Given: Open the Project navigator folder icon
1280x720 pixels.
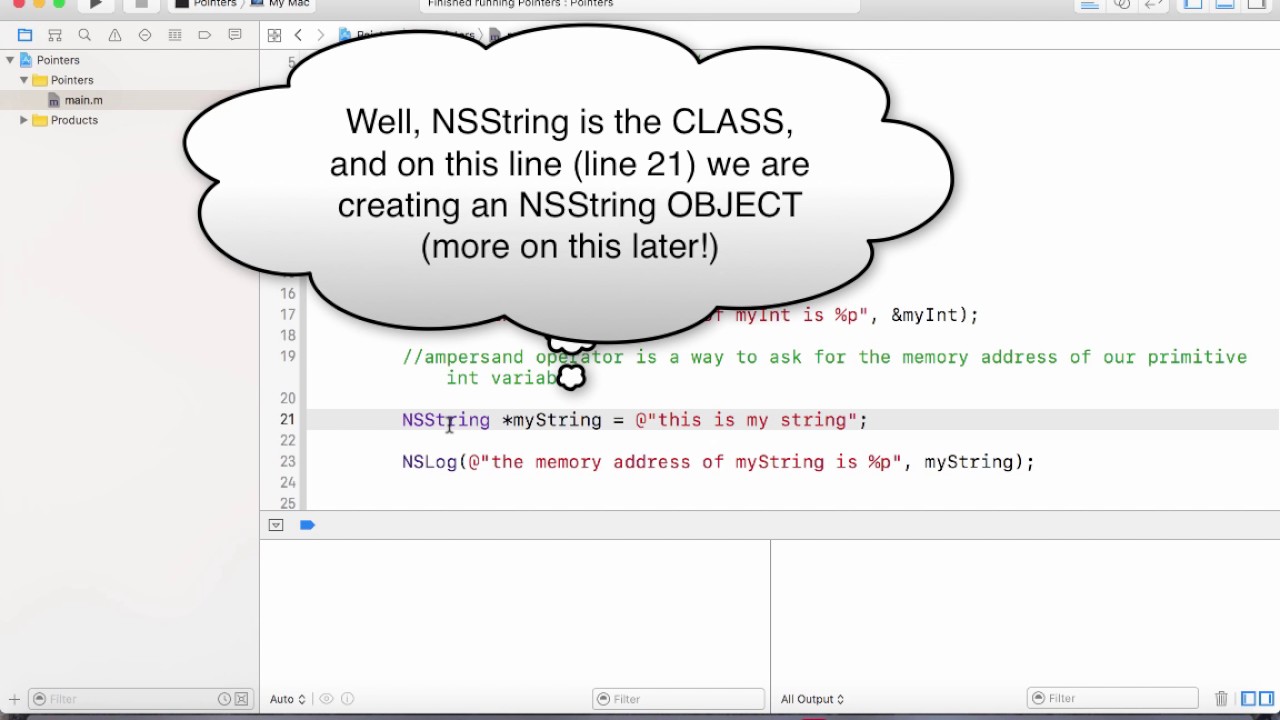Looking at the screenshot, I should click(x=25, y=35).
